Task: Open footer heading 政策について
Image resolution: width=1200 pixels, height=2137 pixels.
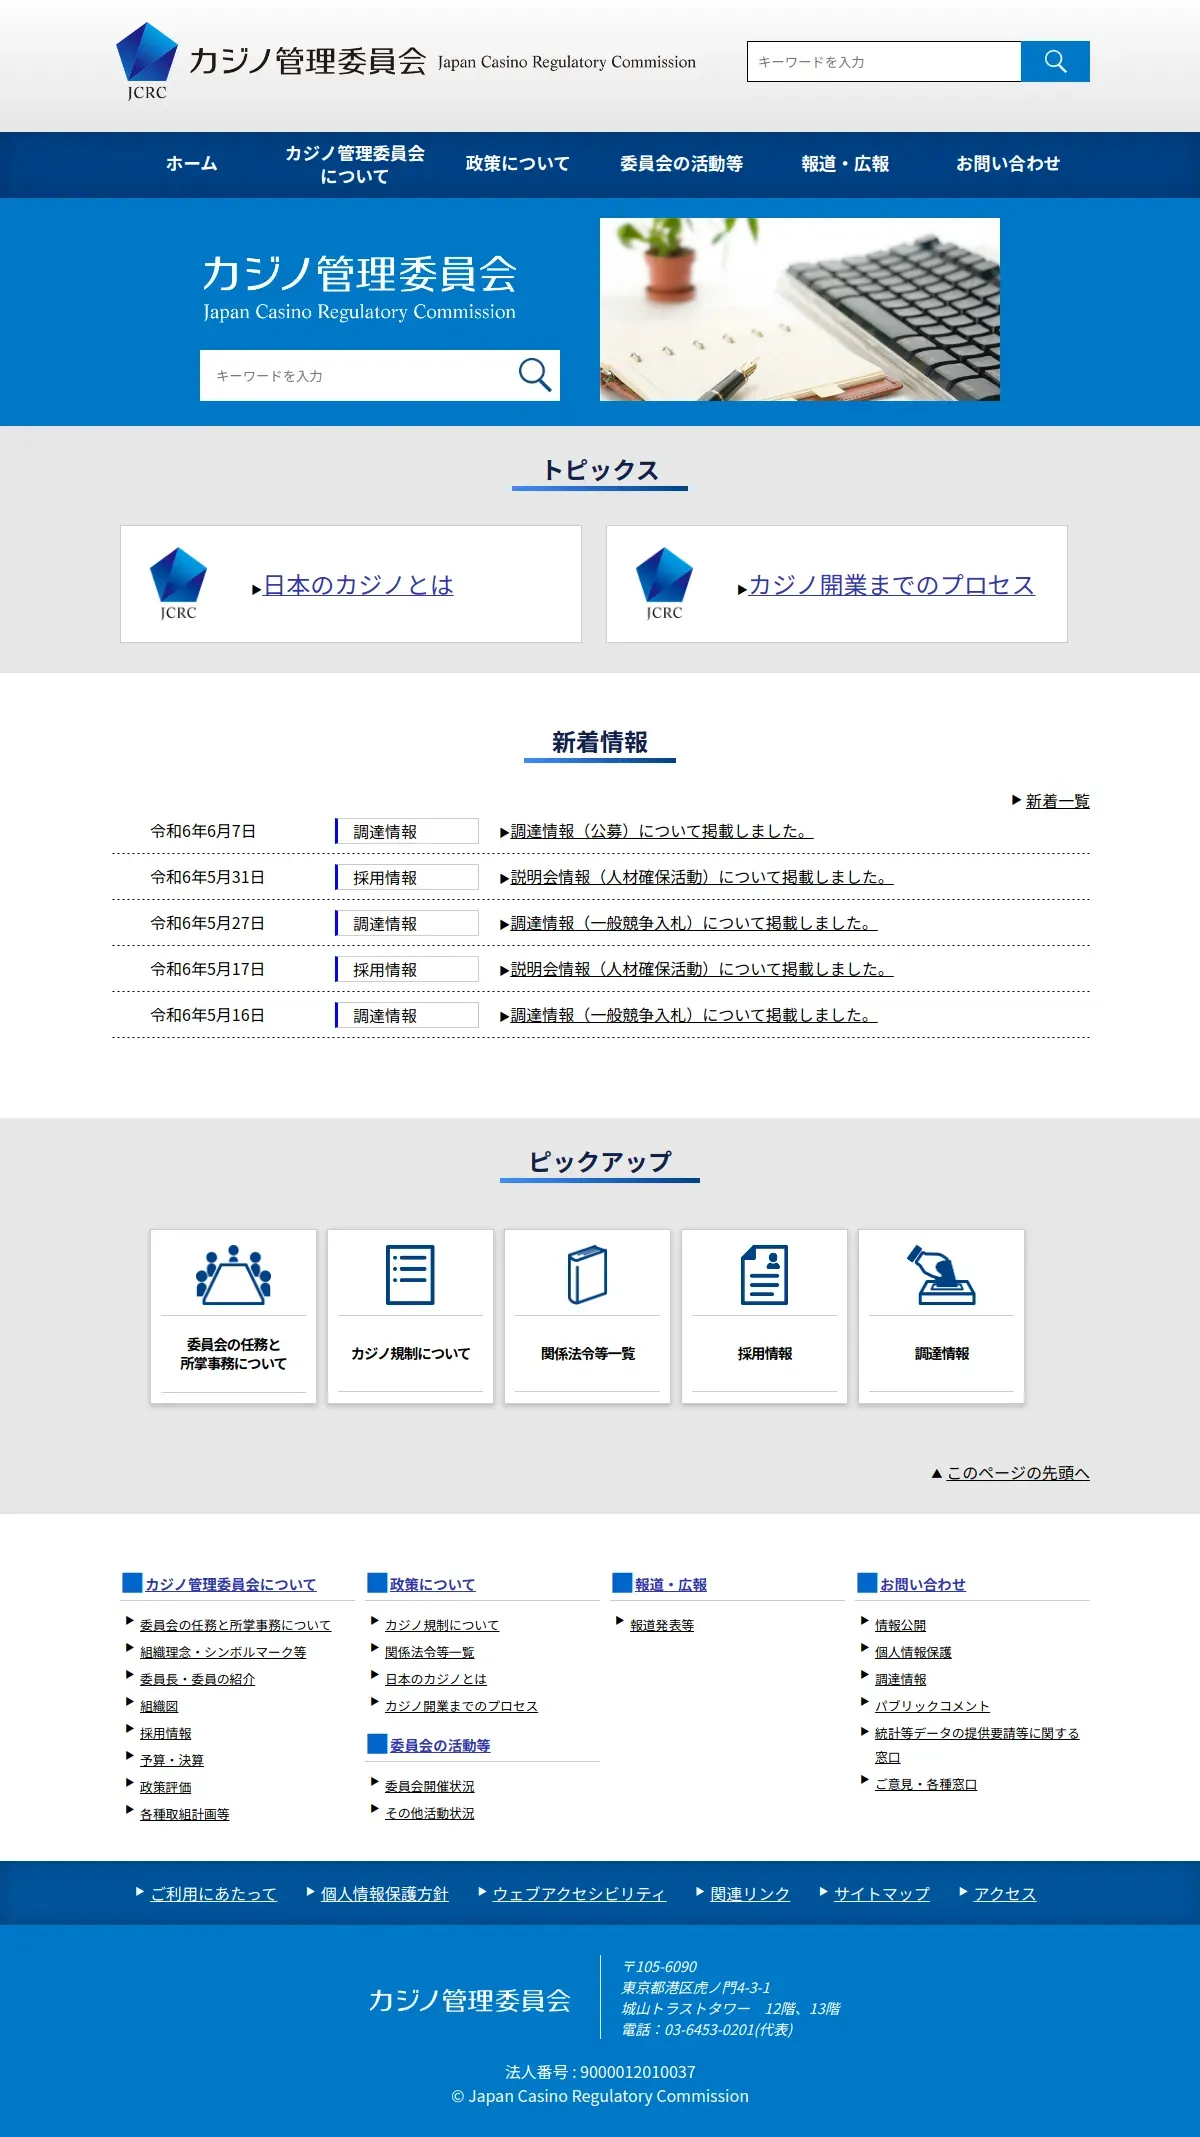Action: (x=432, y=1585)
